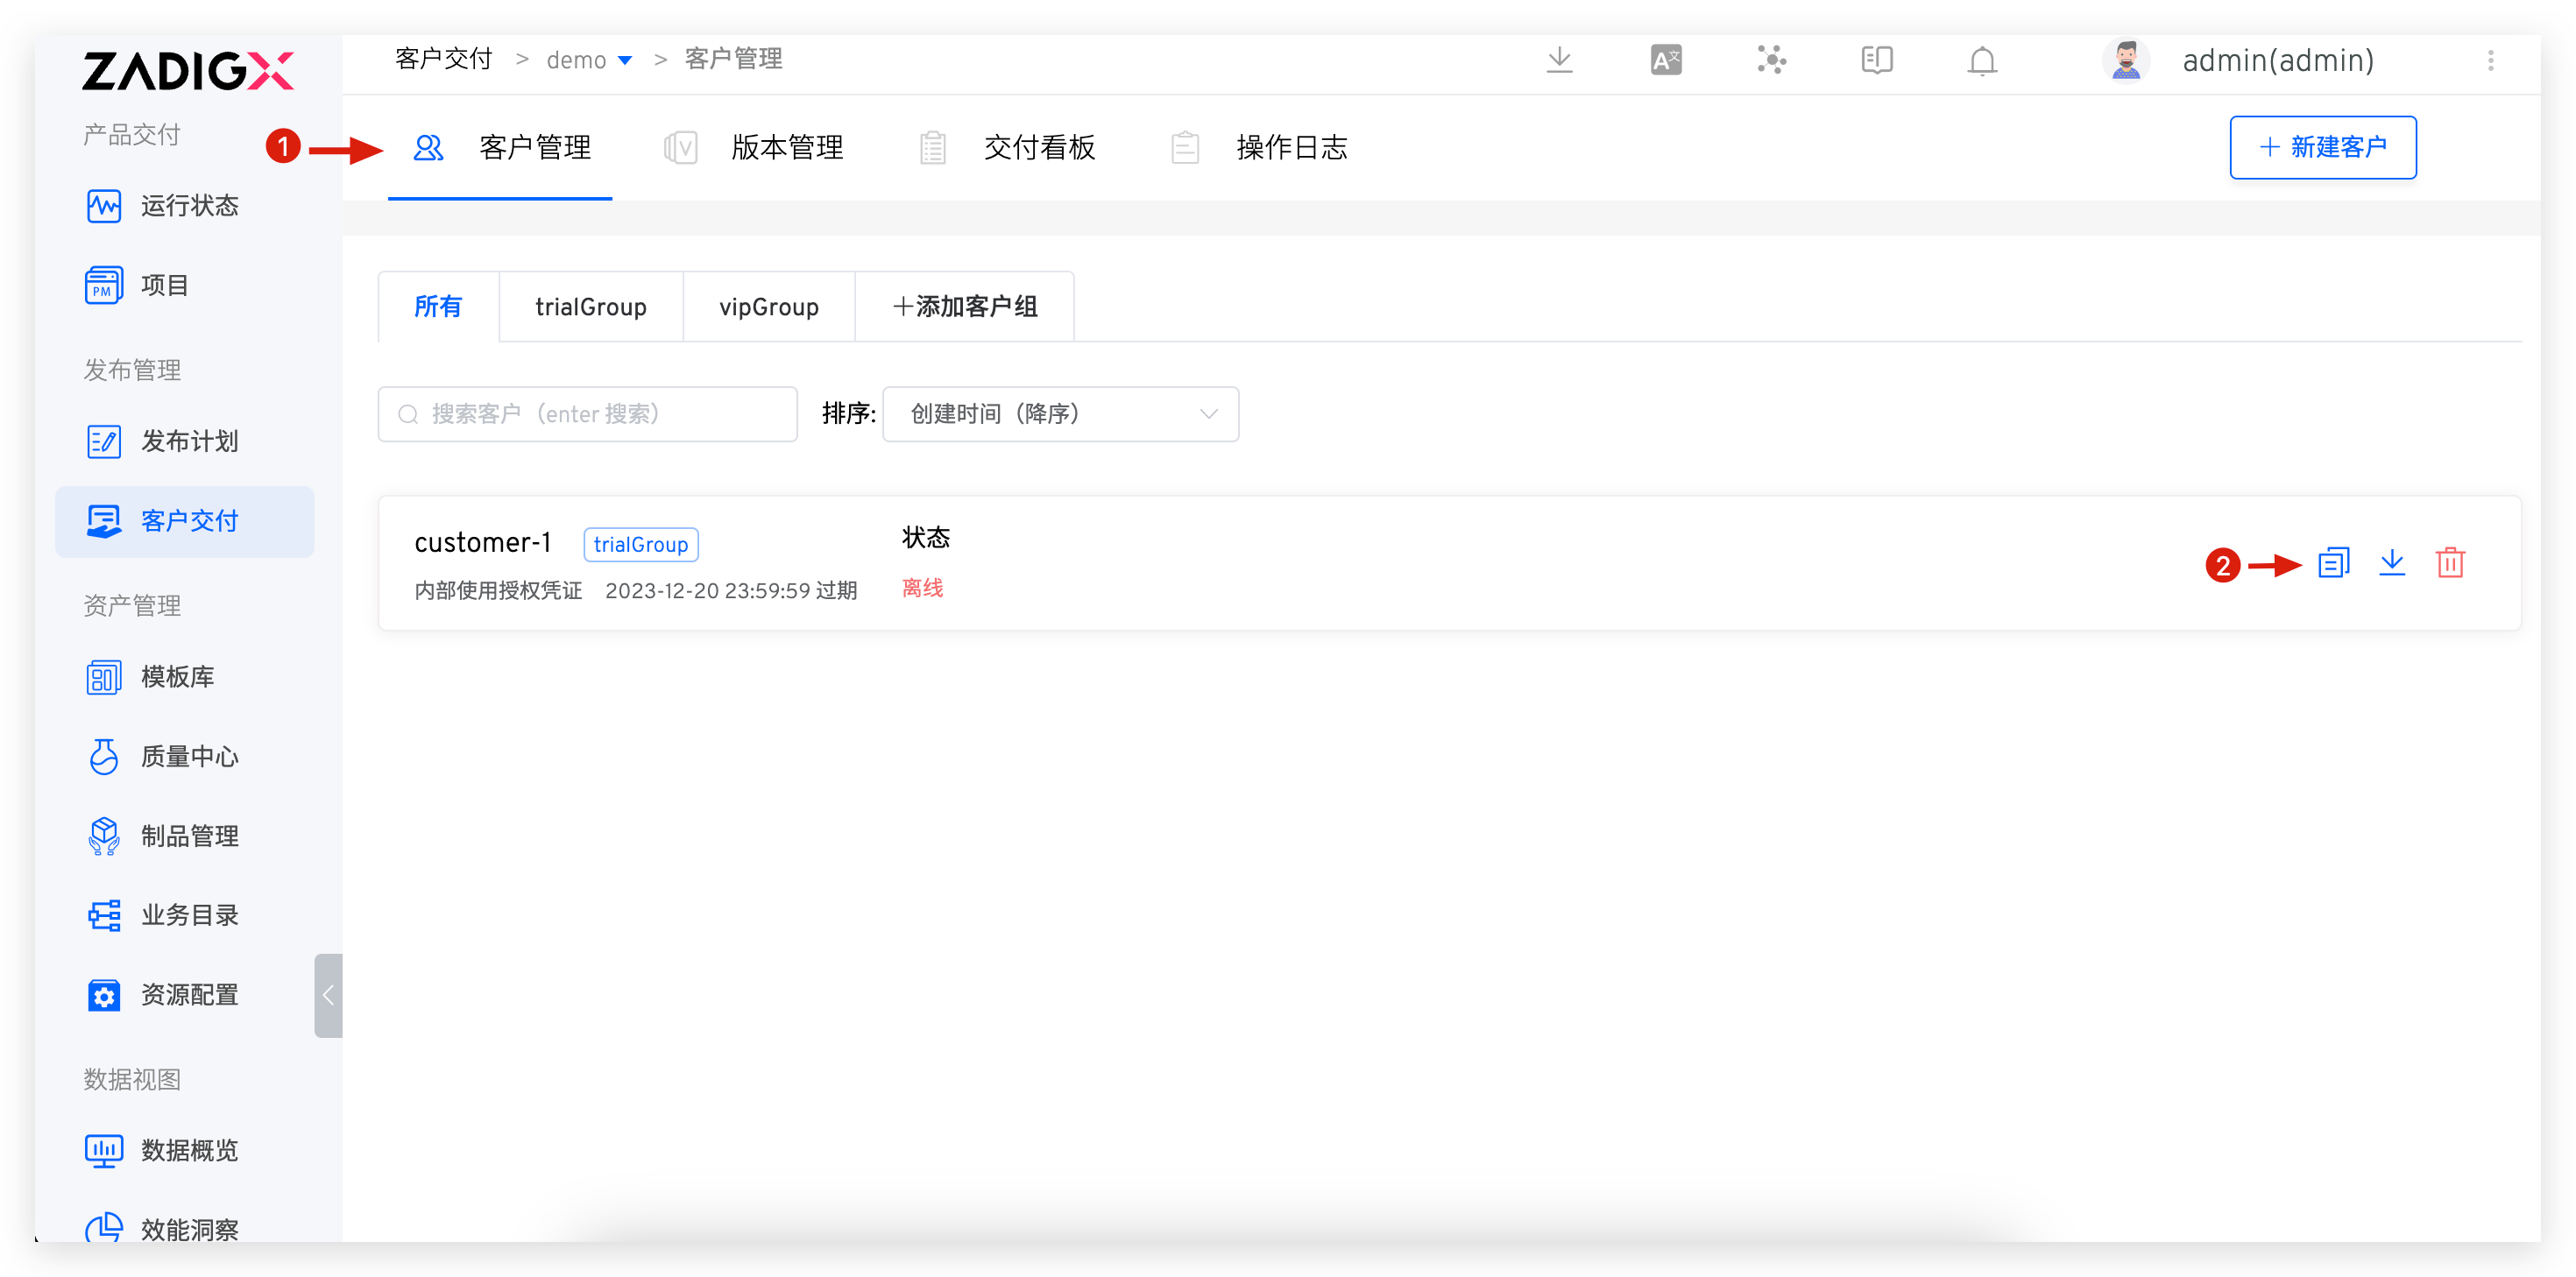The height and width of the screenshot is (1277, 2576).
Task: Open 制品管理 from sidebar
Action: 188,836
